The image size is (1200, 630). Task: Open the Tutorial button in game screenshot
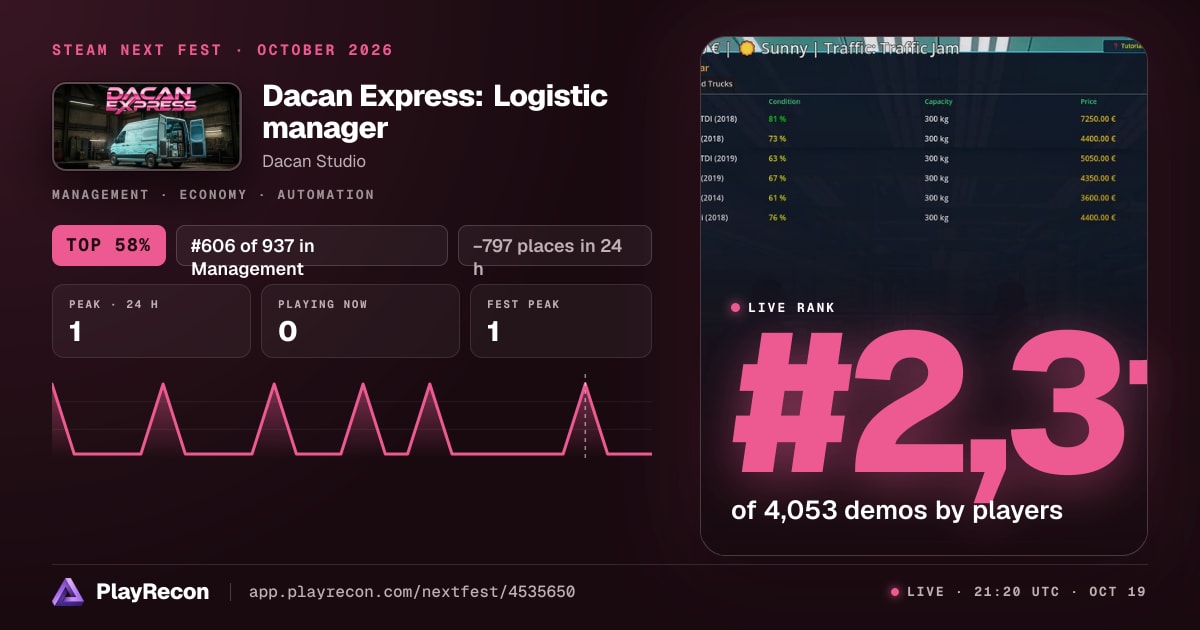point(1124,46)
